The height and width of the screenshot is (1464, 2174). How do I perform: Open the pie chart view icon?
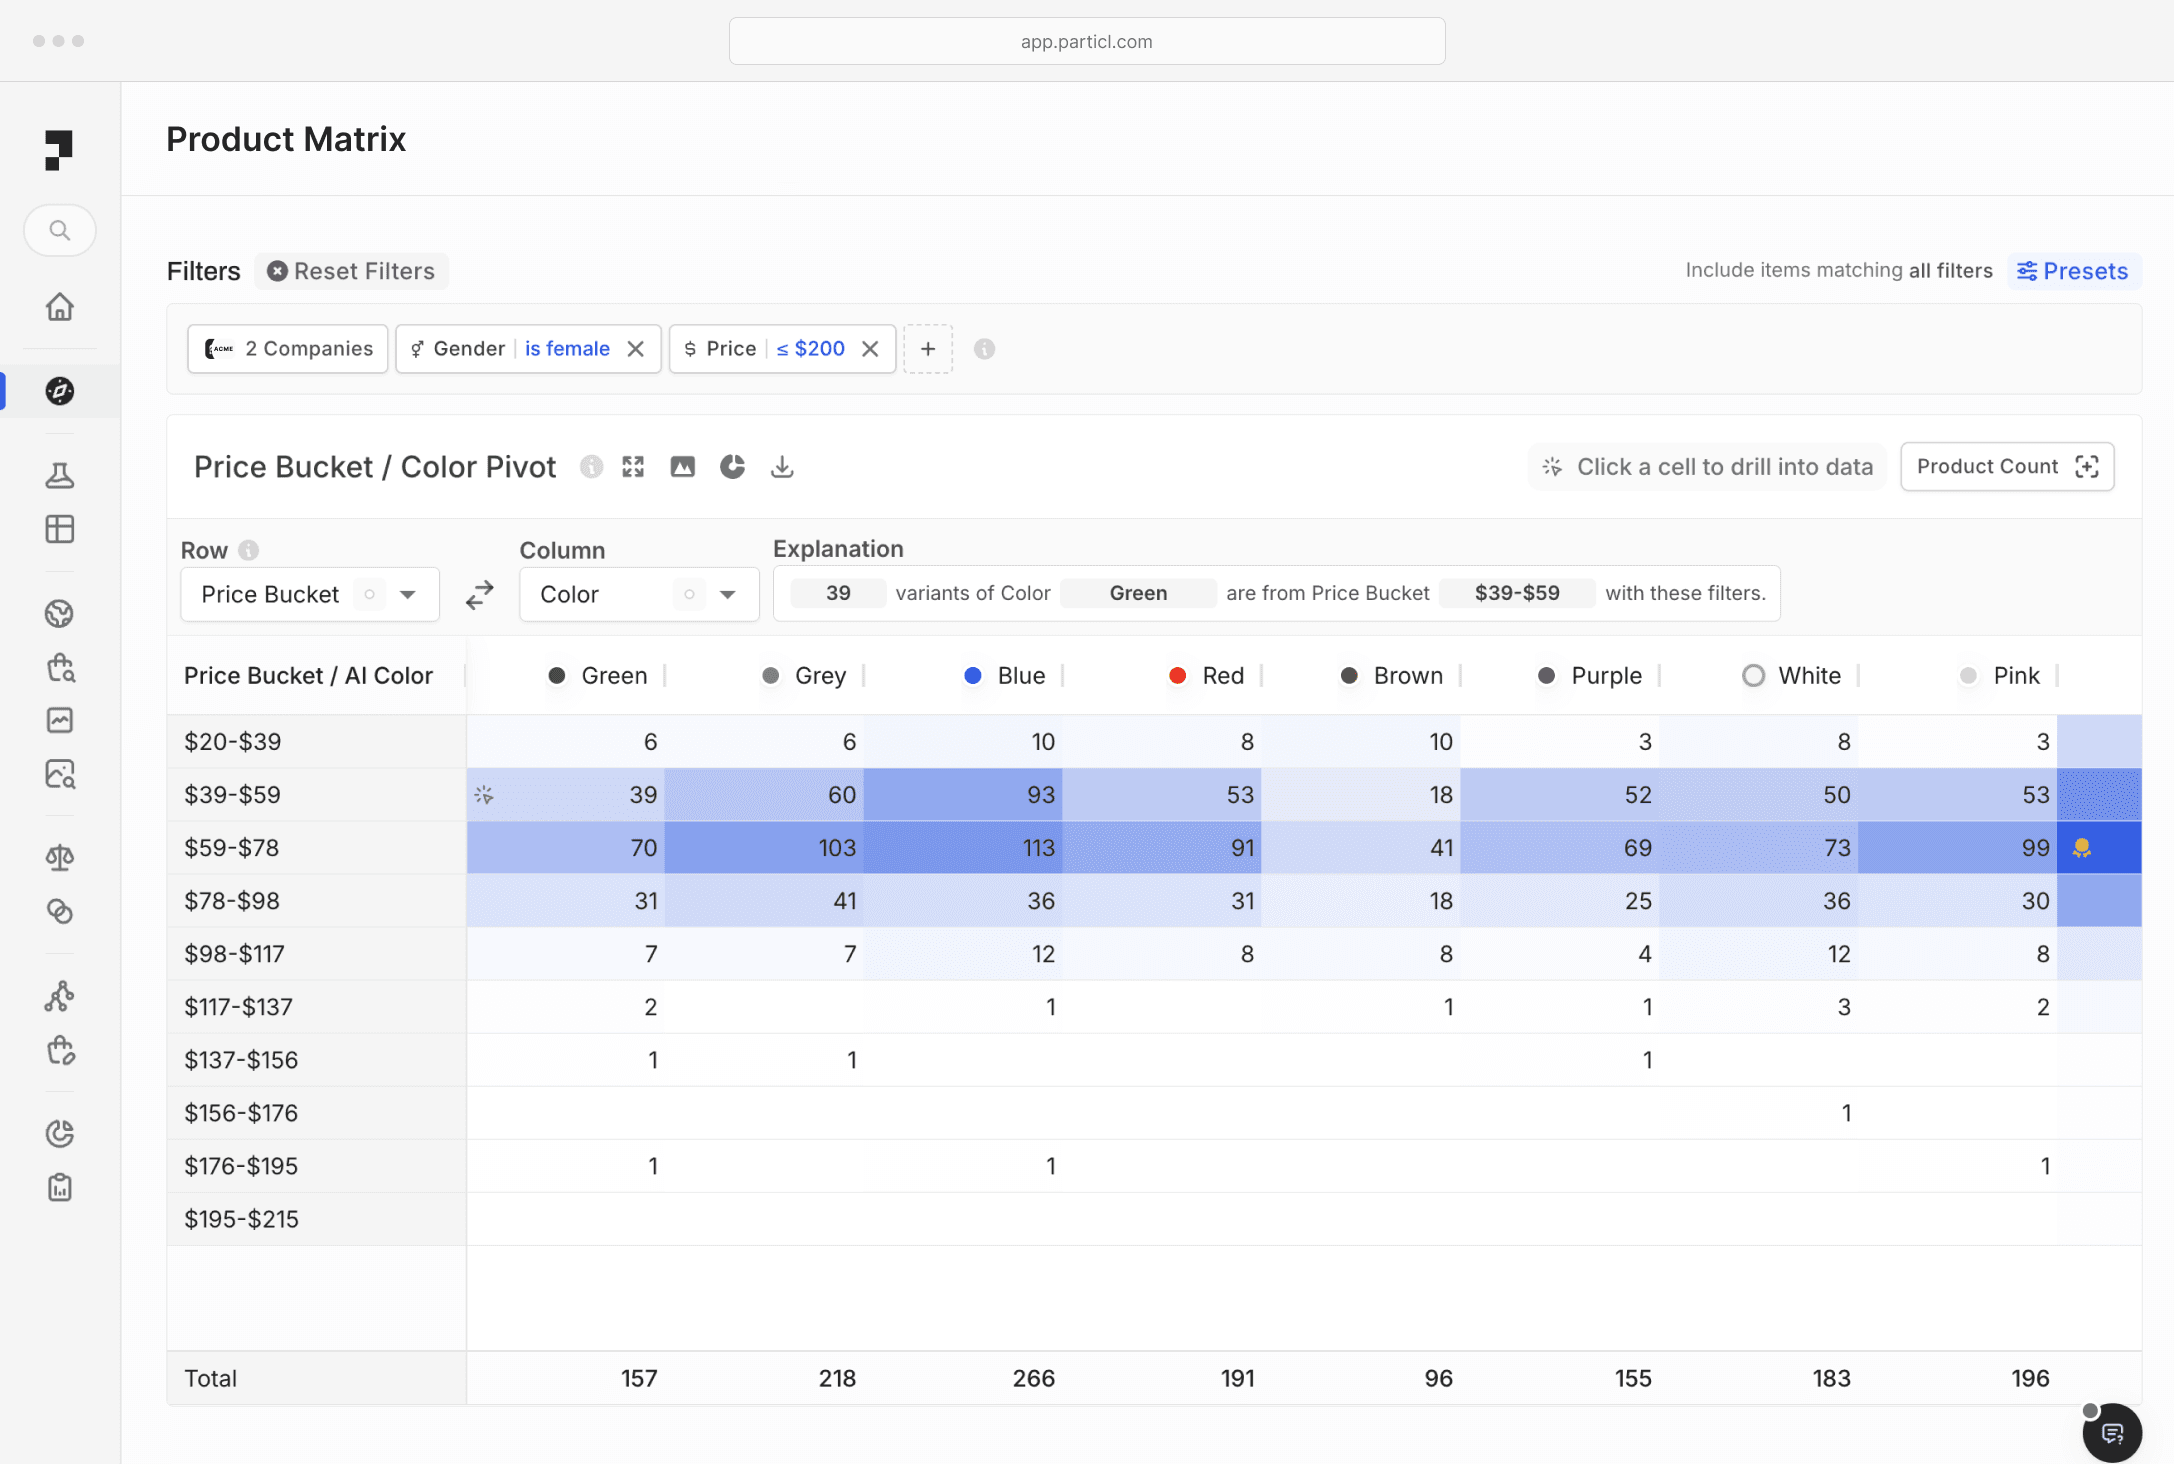point(732,467)
